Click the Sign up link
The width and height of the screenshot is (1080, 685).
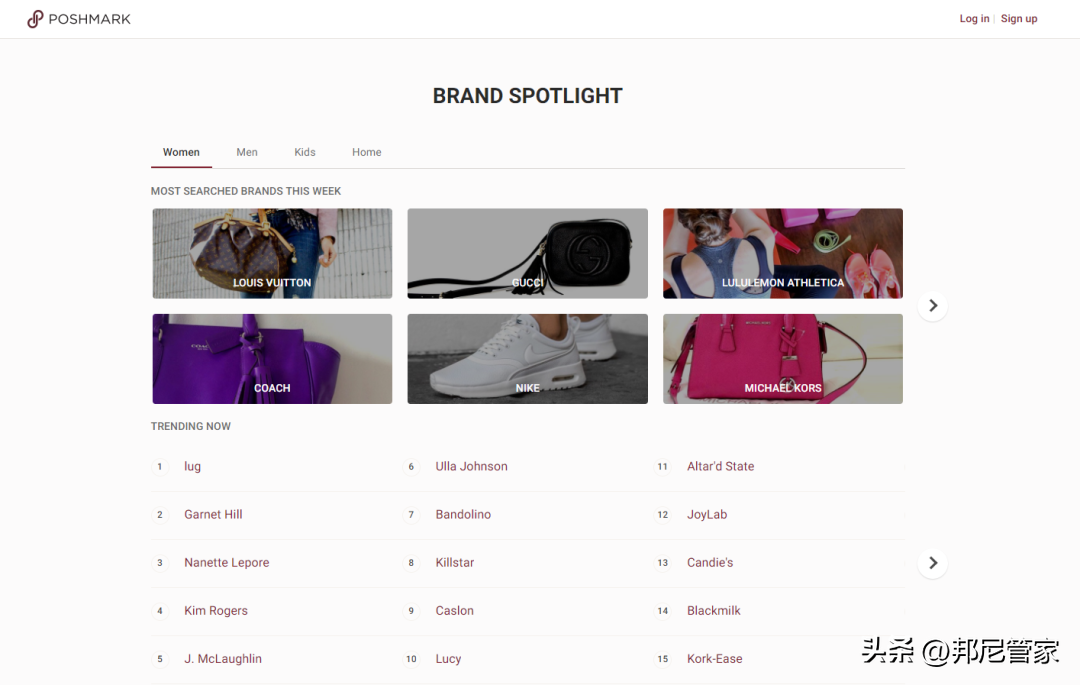click(x=1019, y=19)
